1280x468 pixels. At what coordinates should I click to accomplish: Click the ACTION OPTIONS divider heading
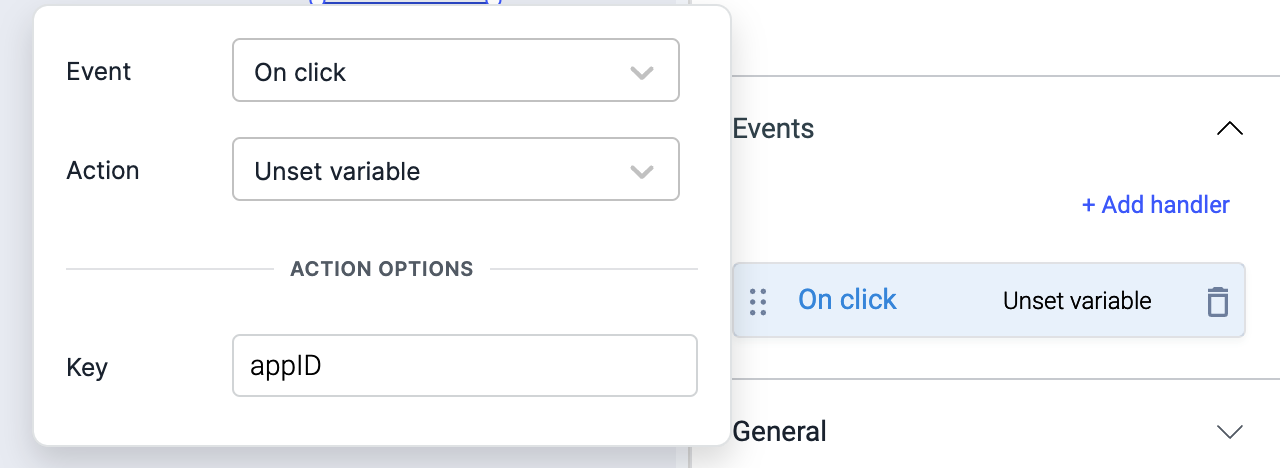(x=382, y=269)
